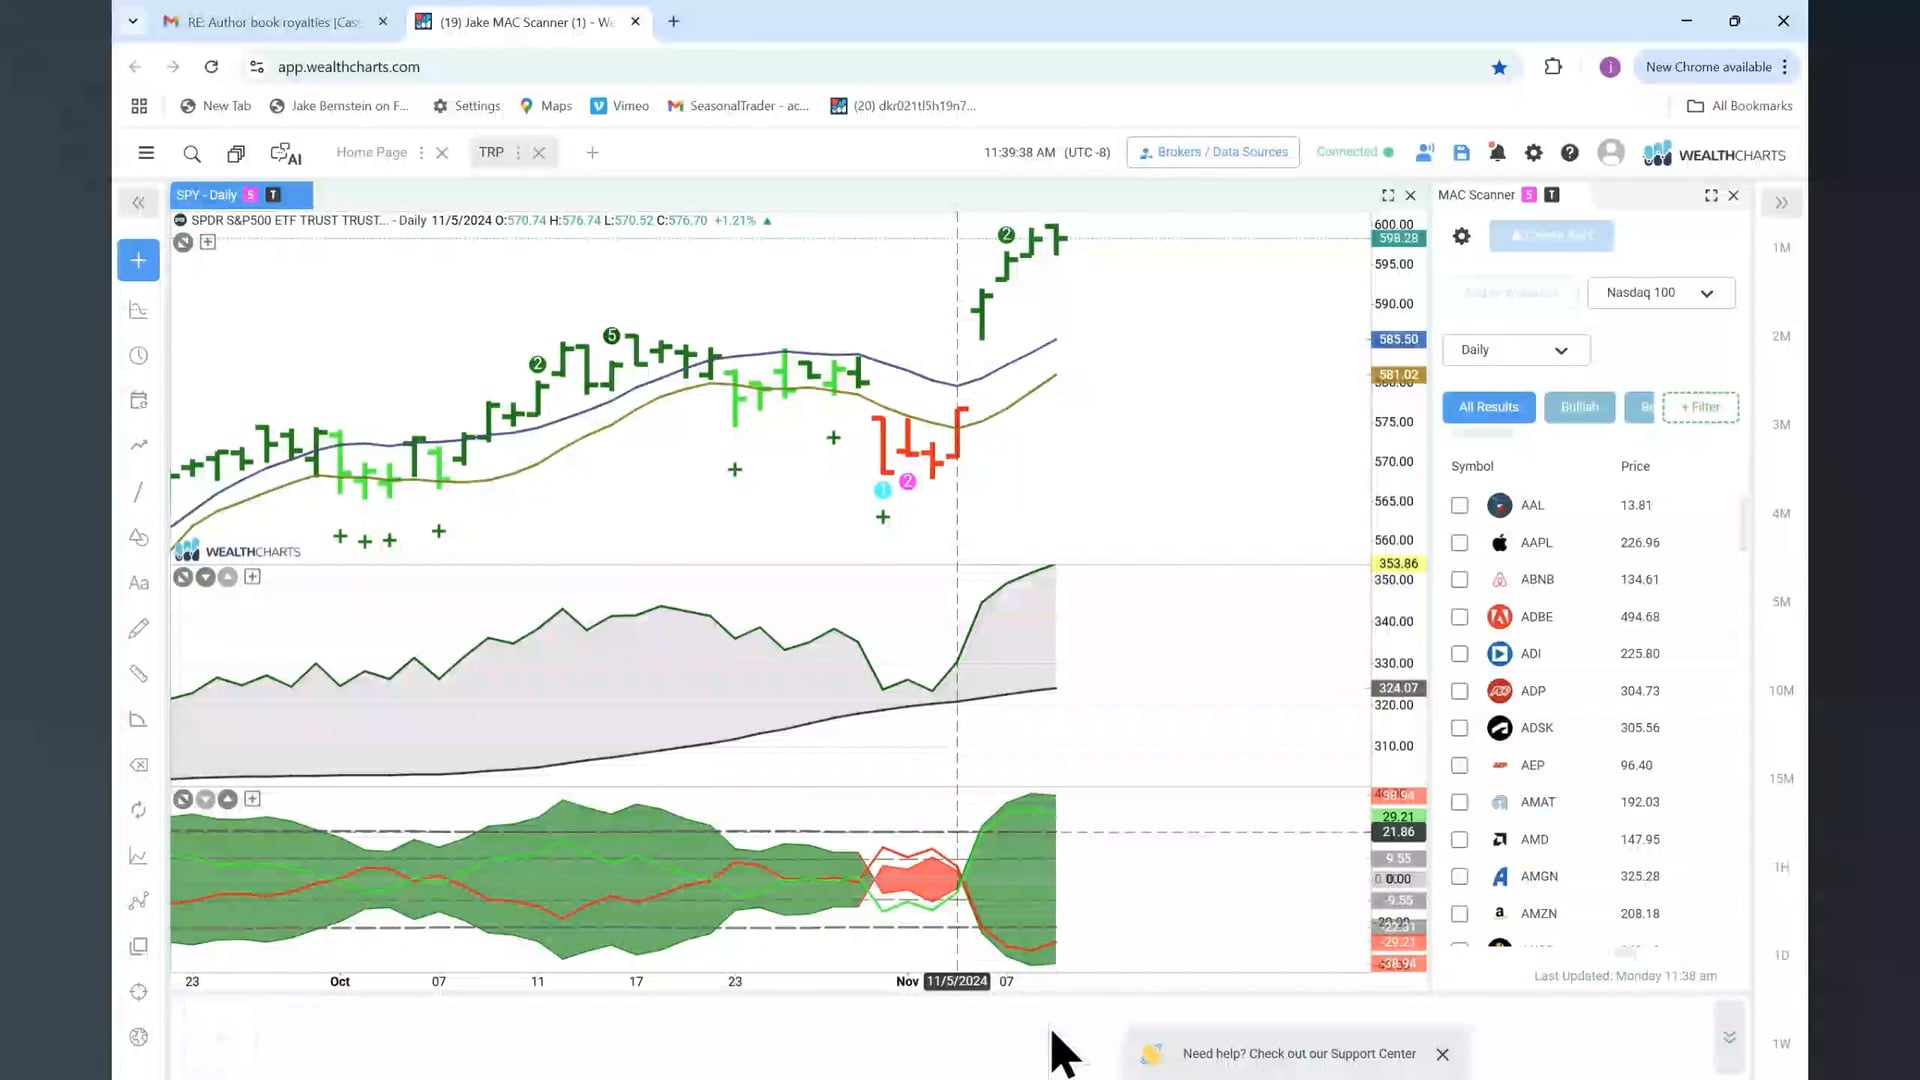Select the eraser delete drawings tool
Screen dimensions: 1920x1080
[138, 765]
